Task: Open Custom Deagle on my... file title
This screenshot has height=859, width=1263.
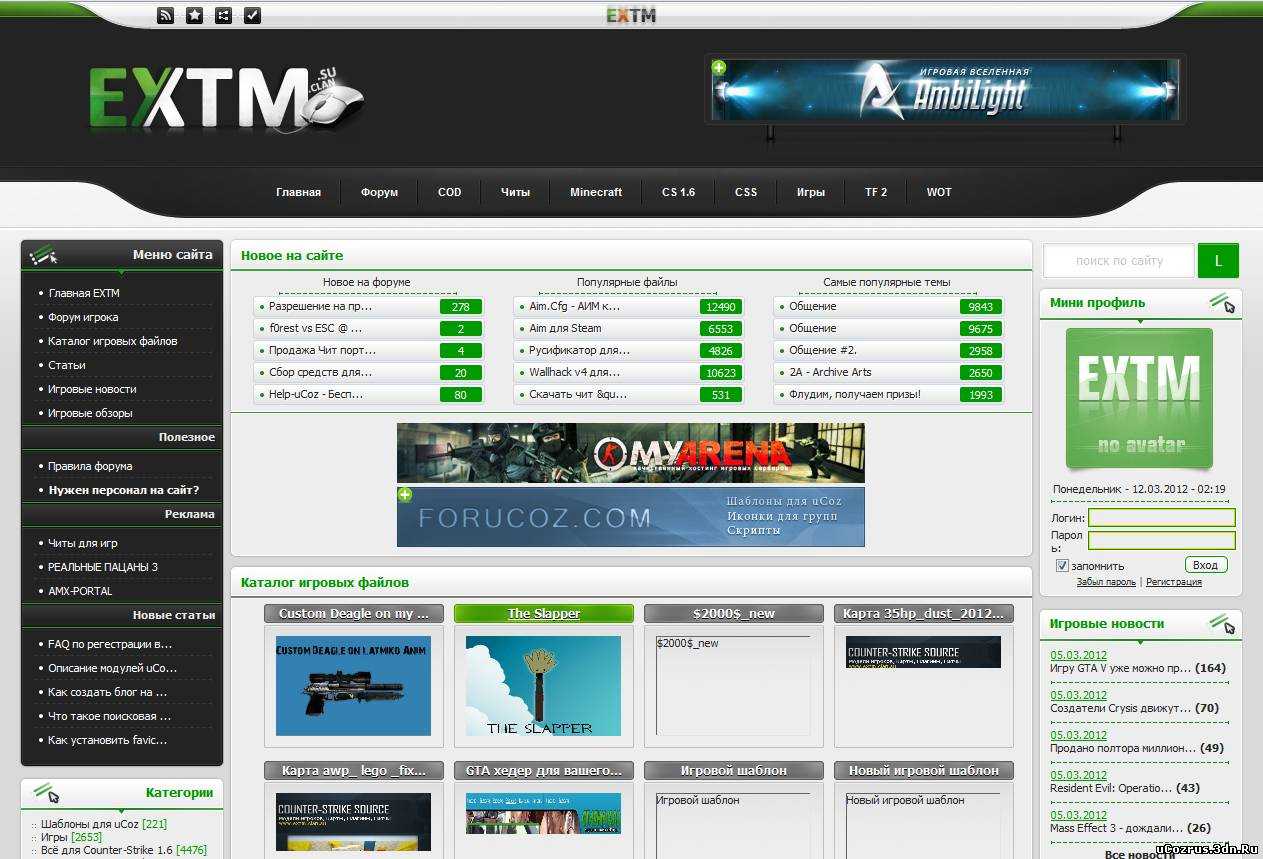Action: 353,613
